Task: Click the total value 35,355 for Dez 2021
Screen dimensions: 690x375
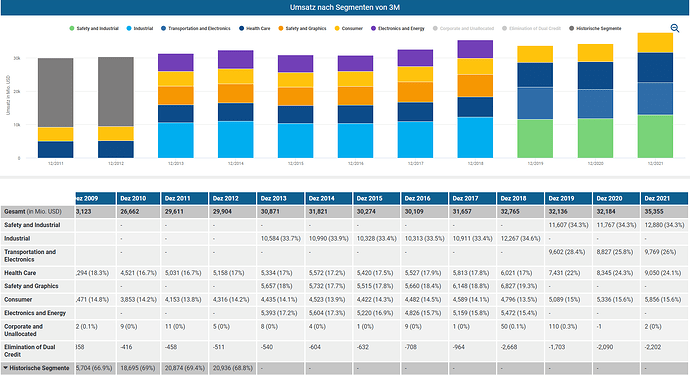Action: click(x=654, y=212)
